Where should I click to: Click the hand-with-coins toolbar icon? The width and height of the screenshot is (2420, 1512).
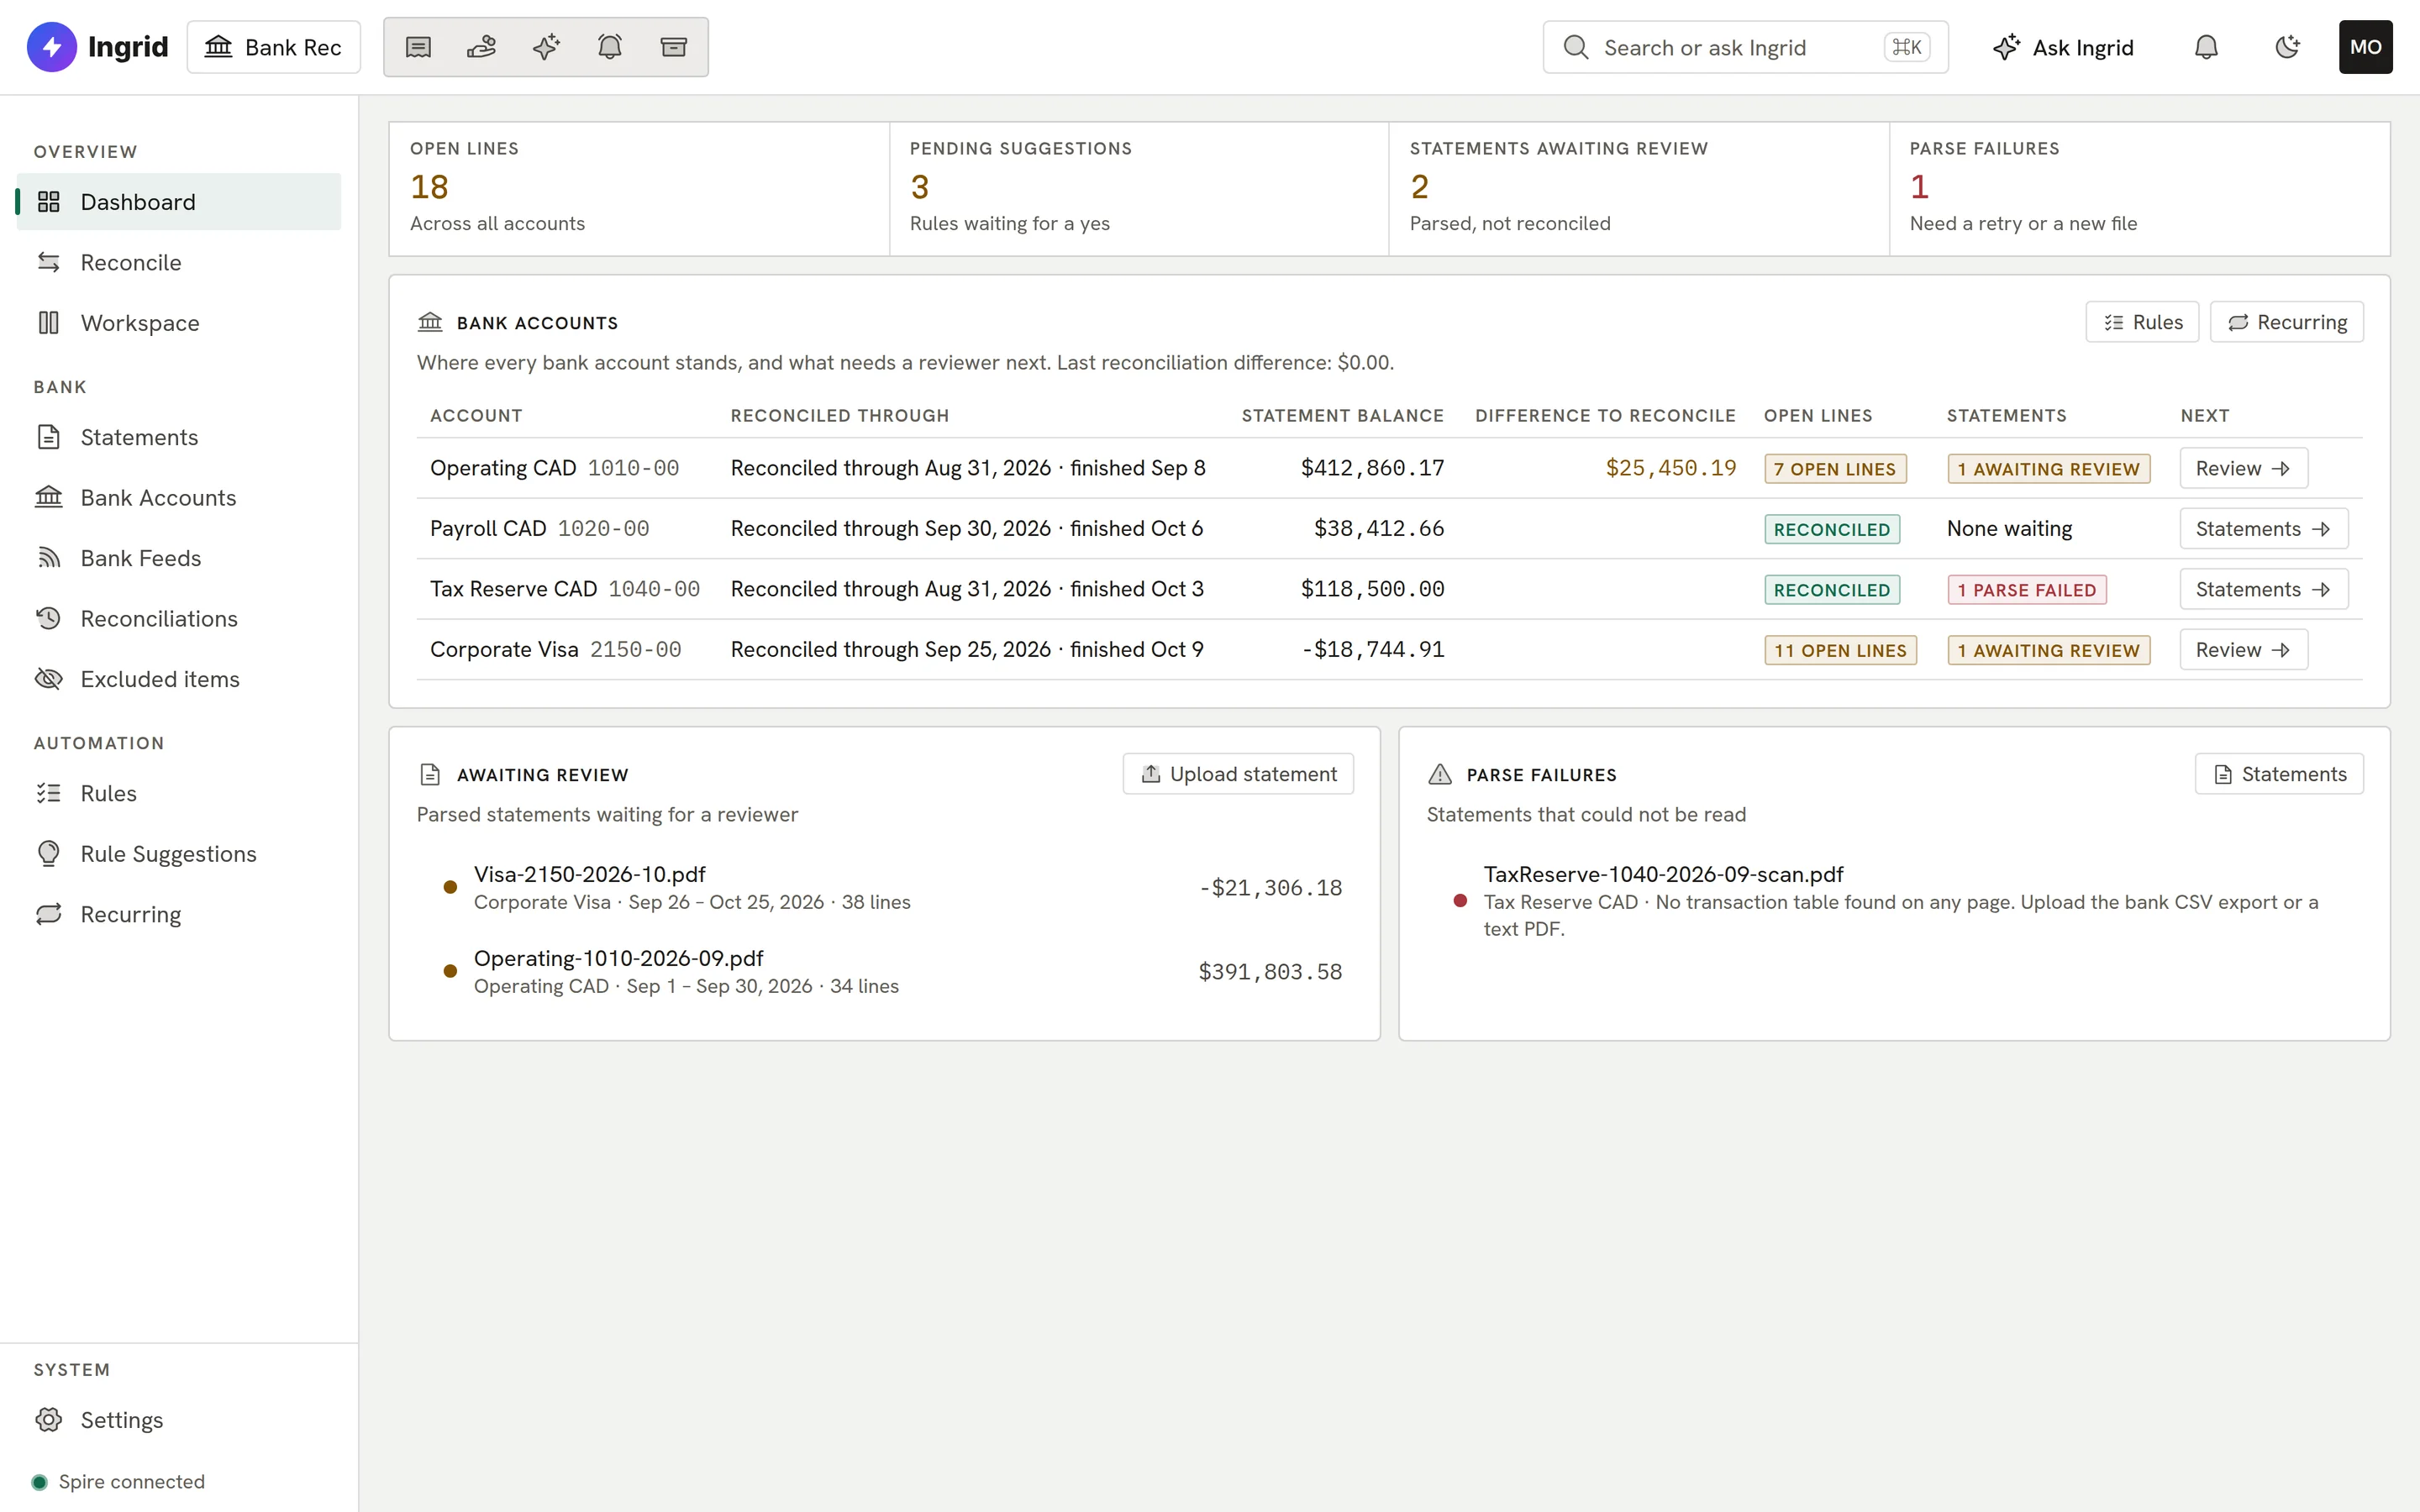[x=482, y=47]
